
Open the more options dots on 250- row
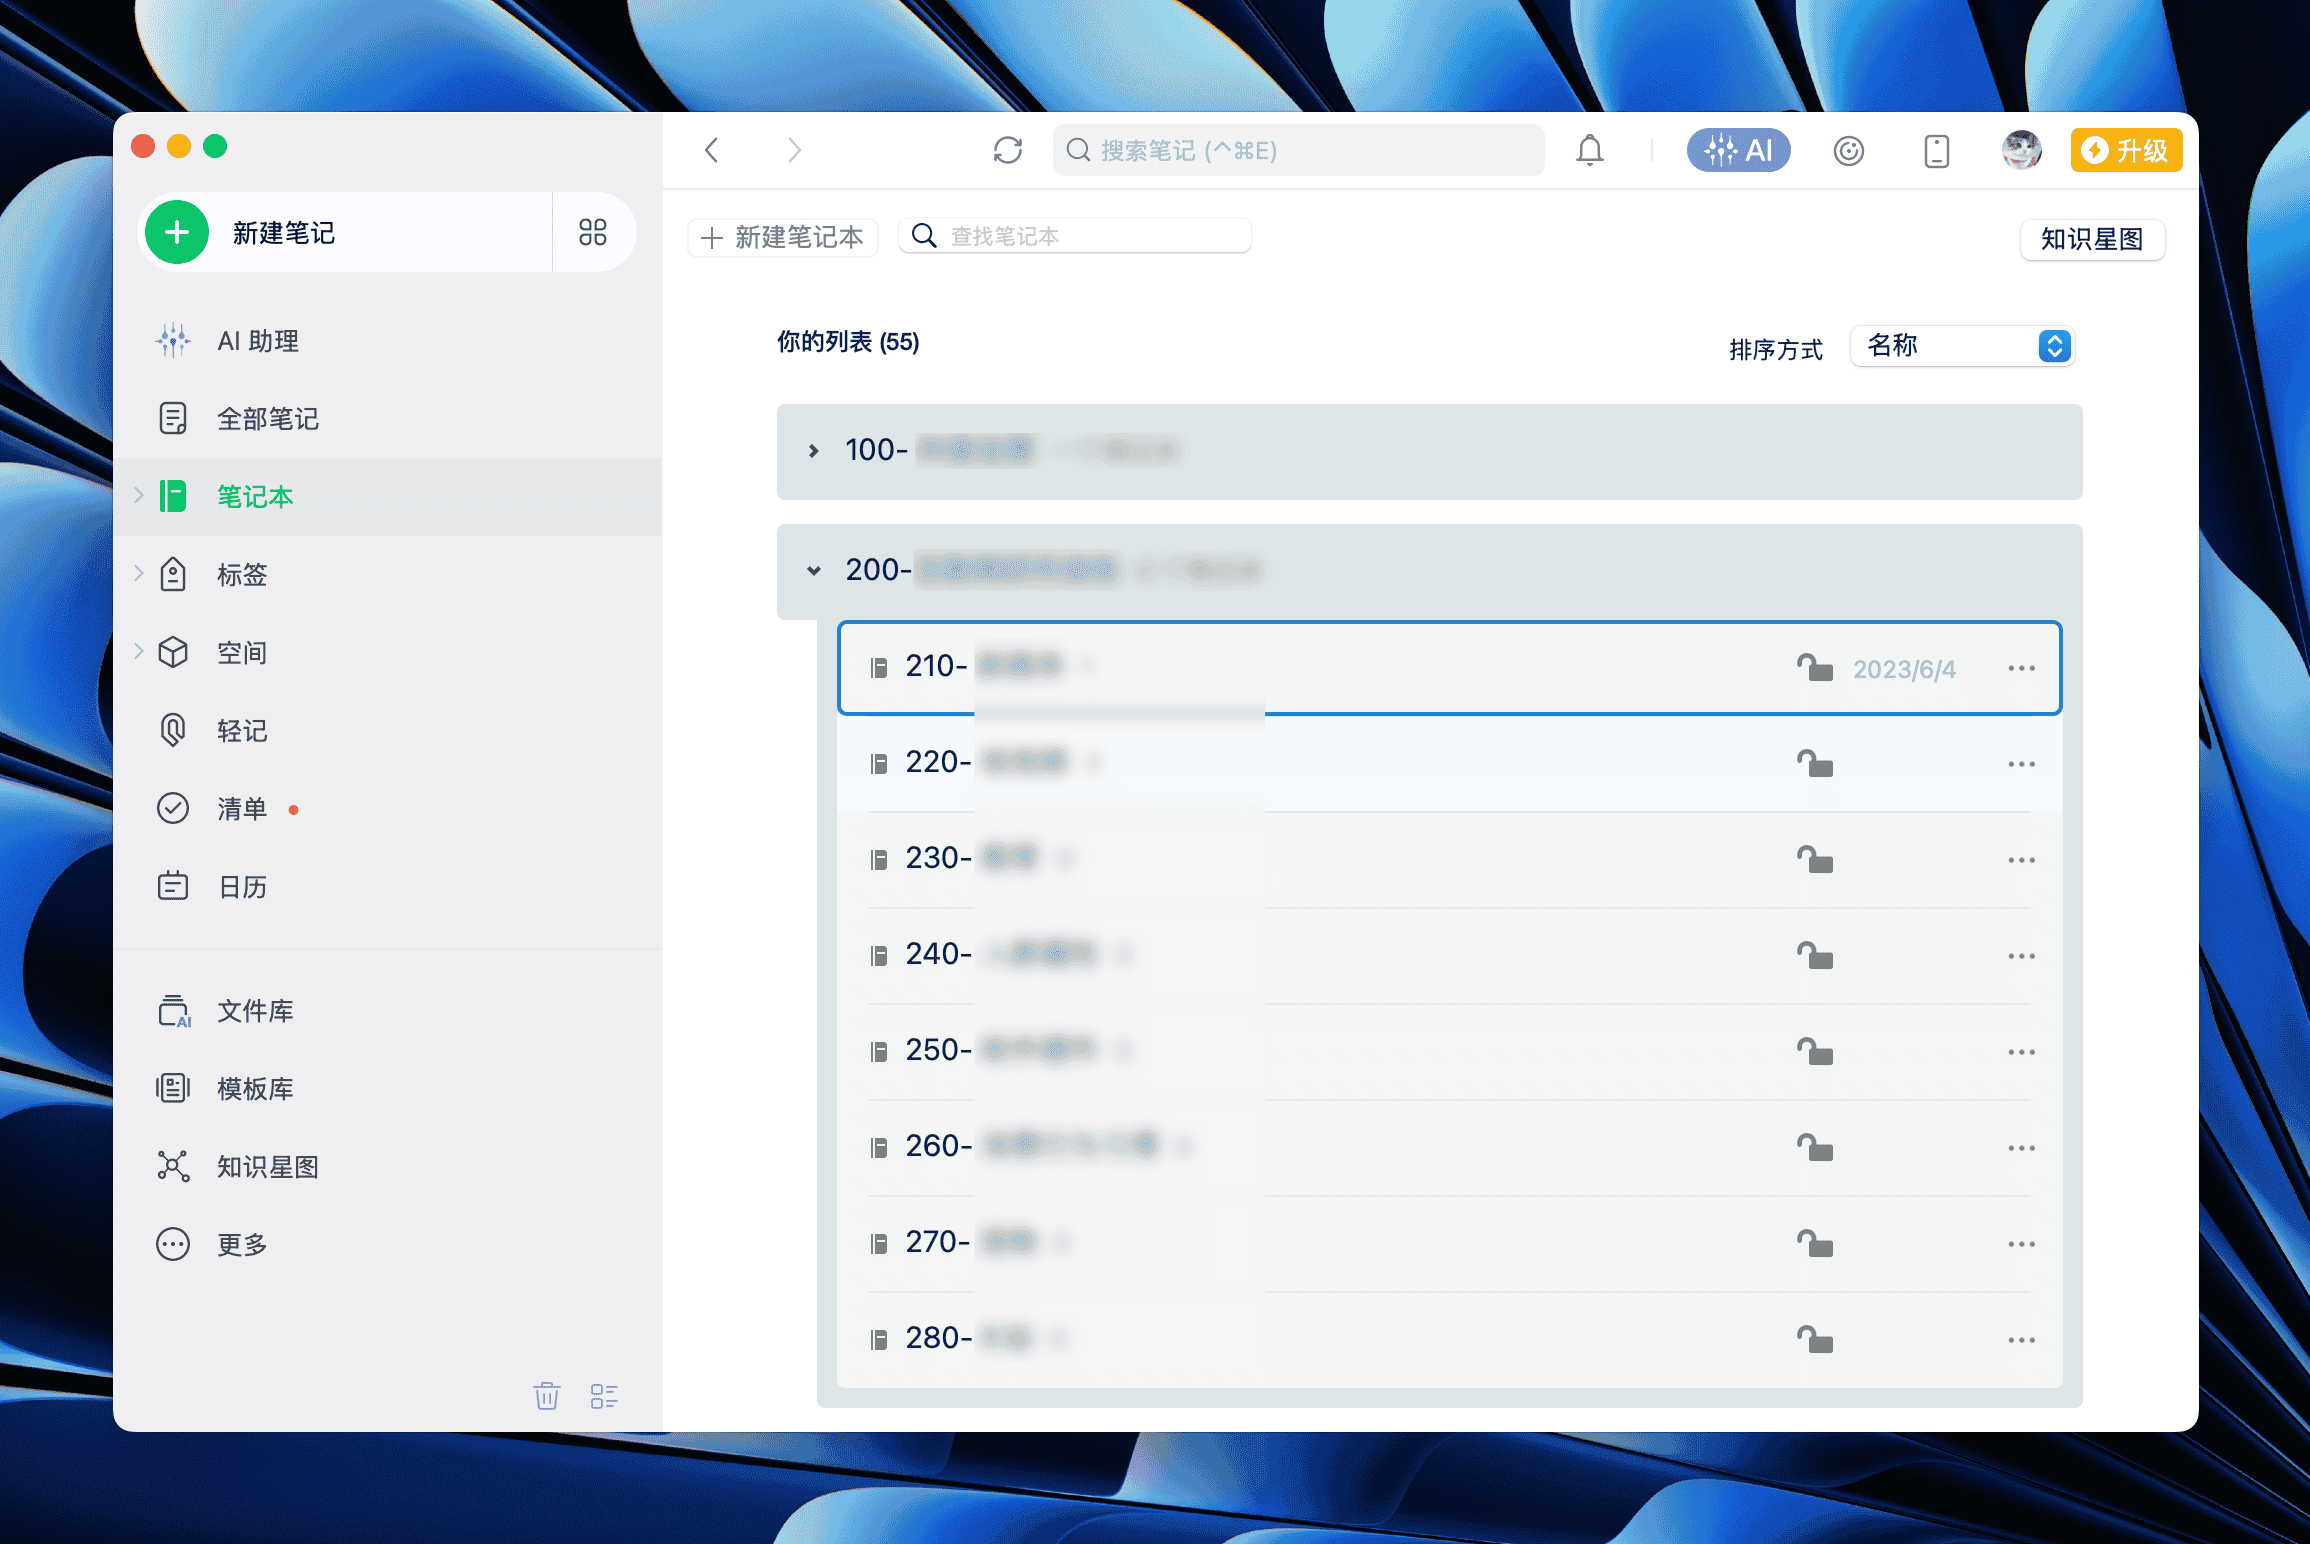click(2021, 1052)
